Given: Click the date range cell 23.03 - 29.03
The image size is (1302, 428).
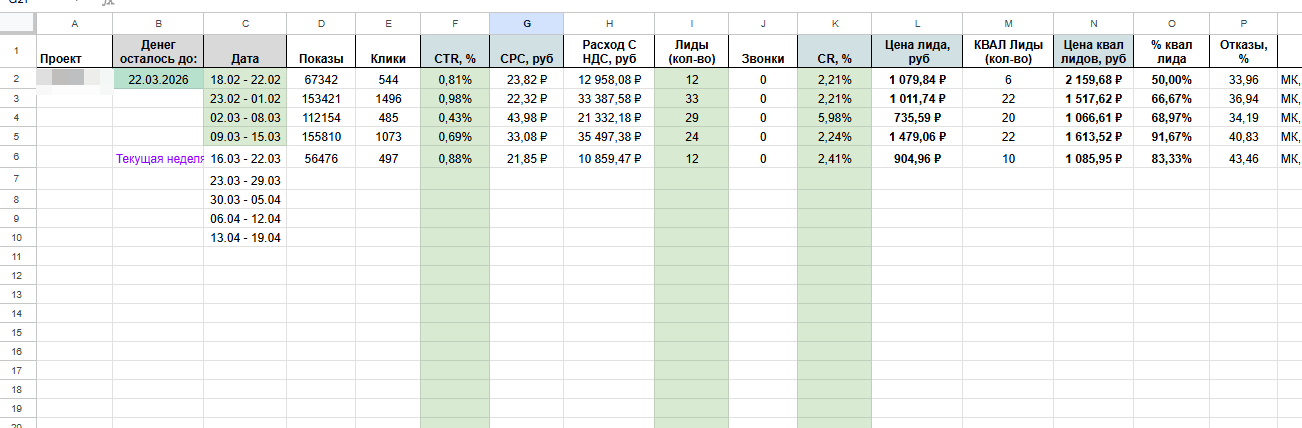Looking at the screenshot, I should point(244,181).
